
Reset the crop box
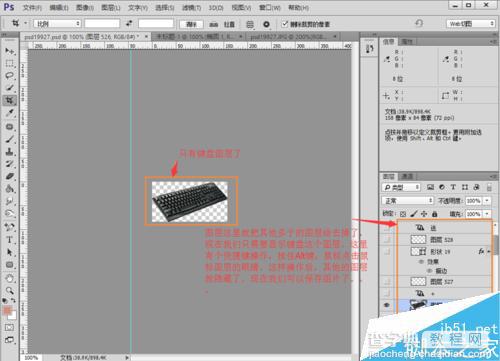tap(419, 23)
